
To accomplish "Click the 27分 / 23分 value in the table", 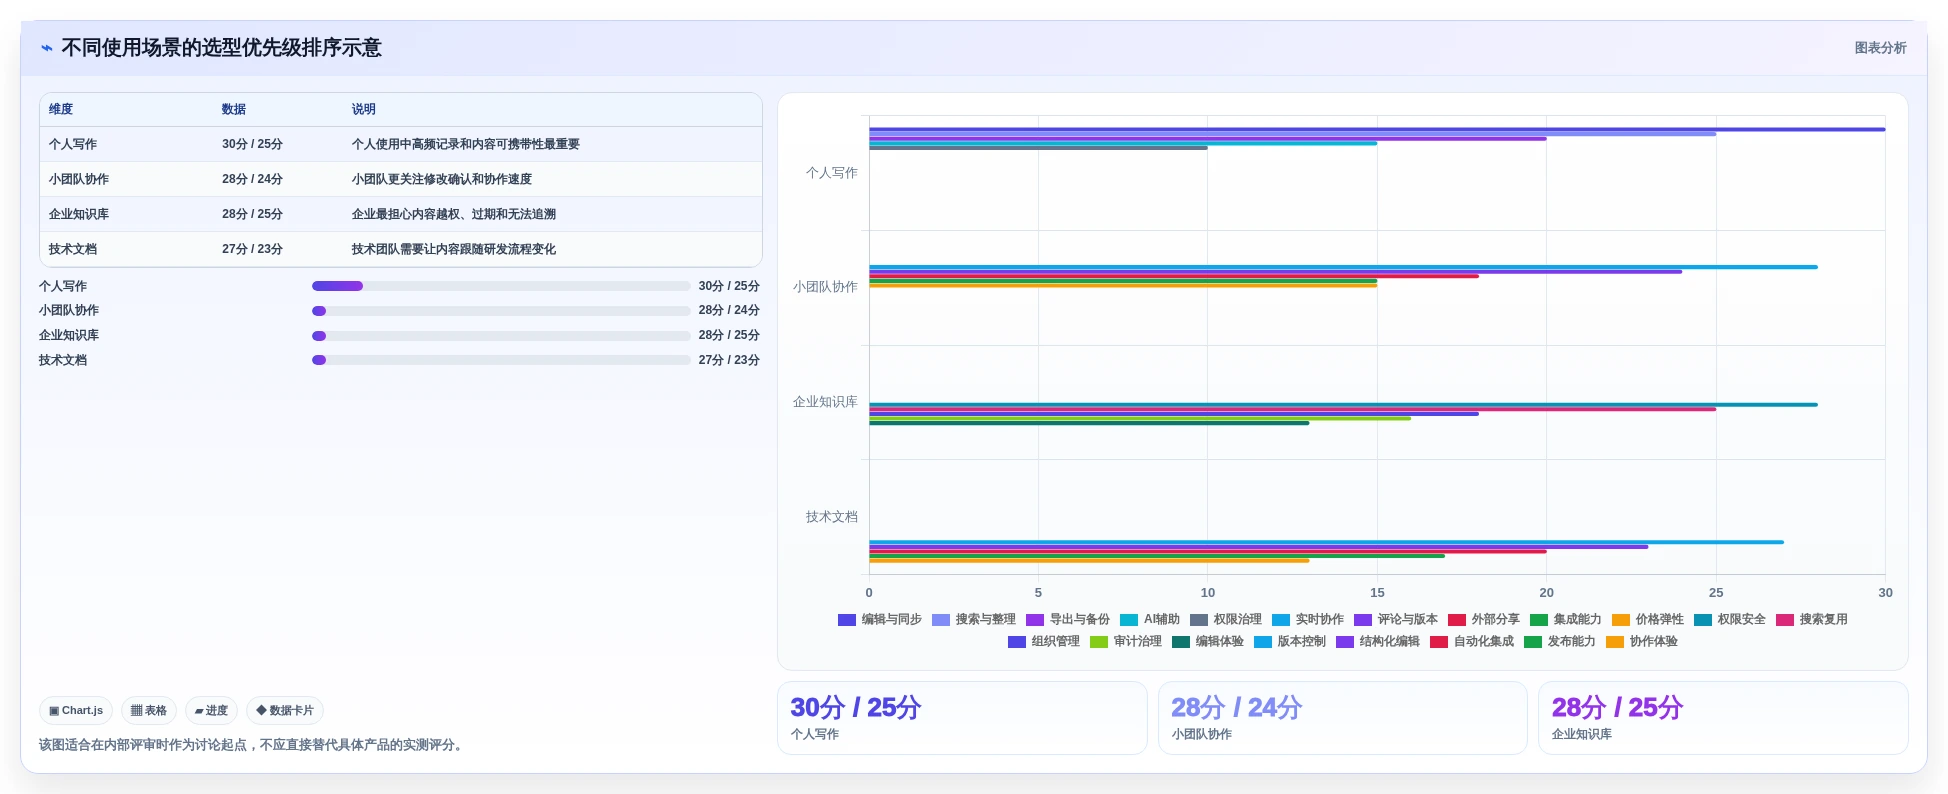I will pos(252,249).
